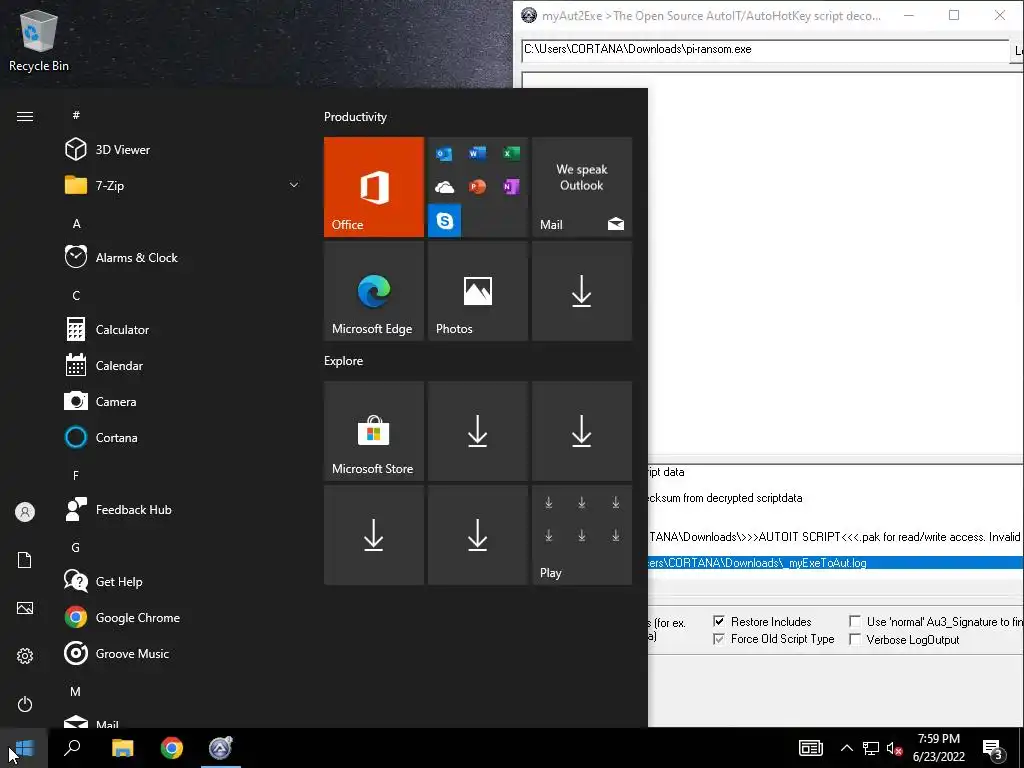
Task: Open Microsoft Store tile
Action: pyautogui.click(x=374, y=431)
